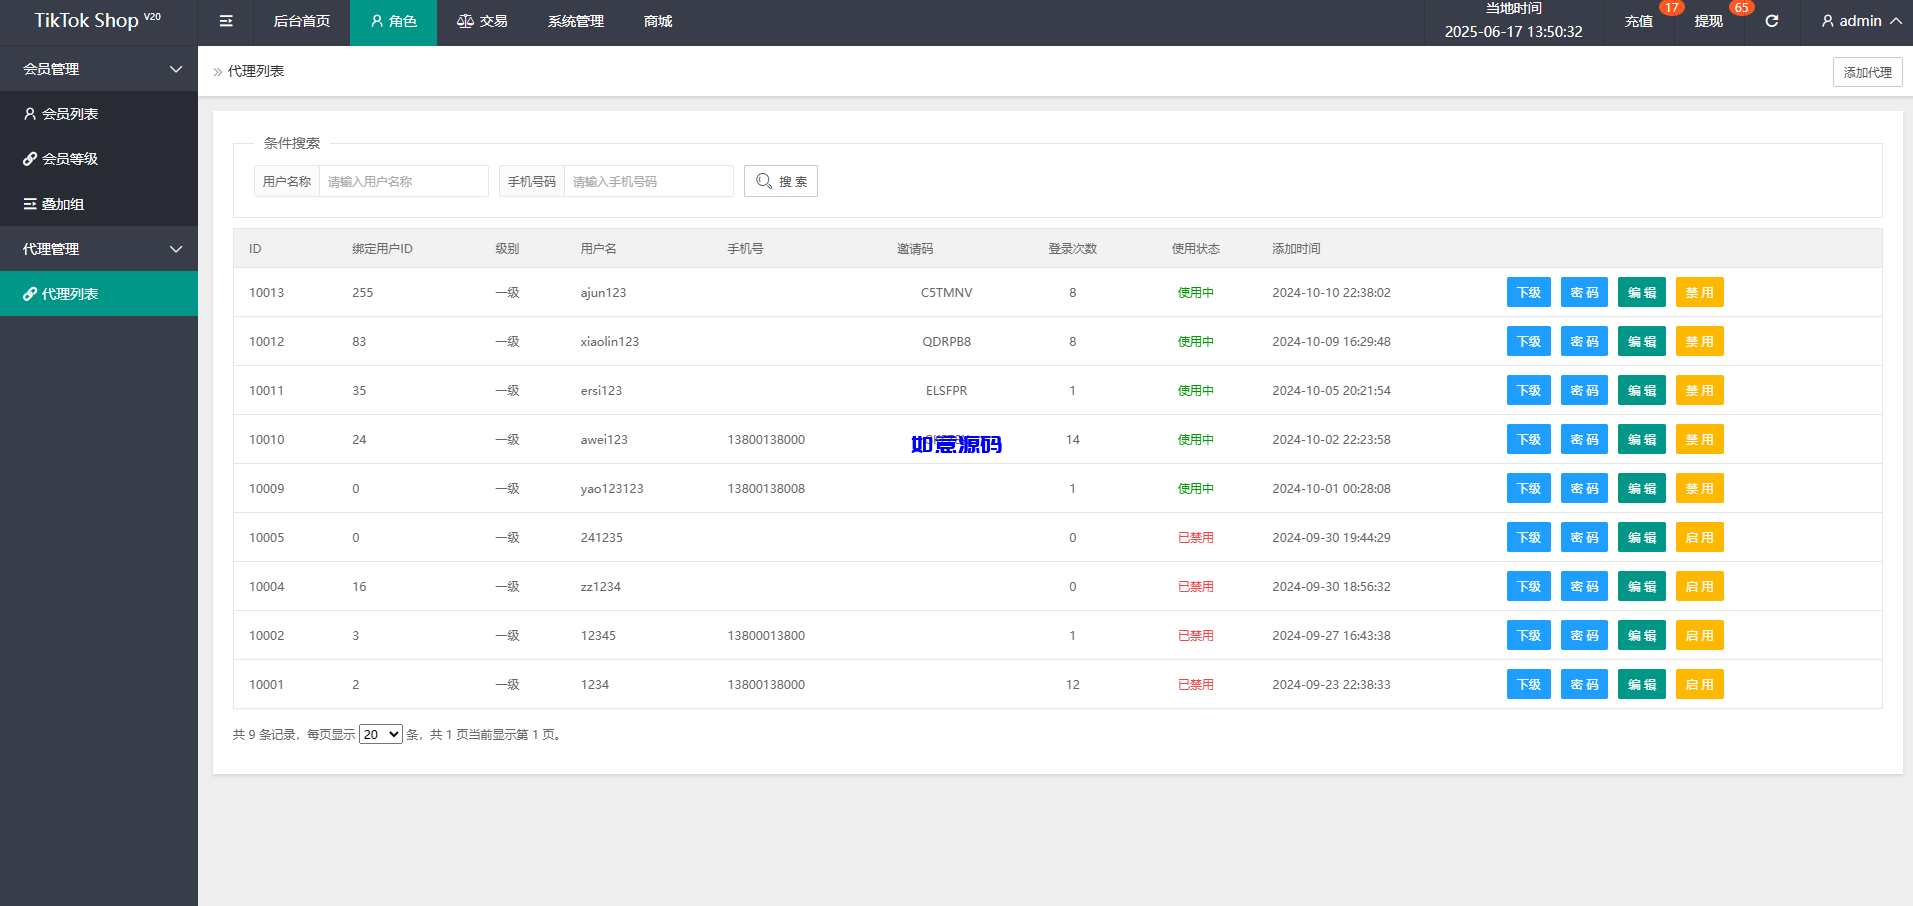Click 下级 for user ajun123

(1529, 292)
